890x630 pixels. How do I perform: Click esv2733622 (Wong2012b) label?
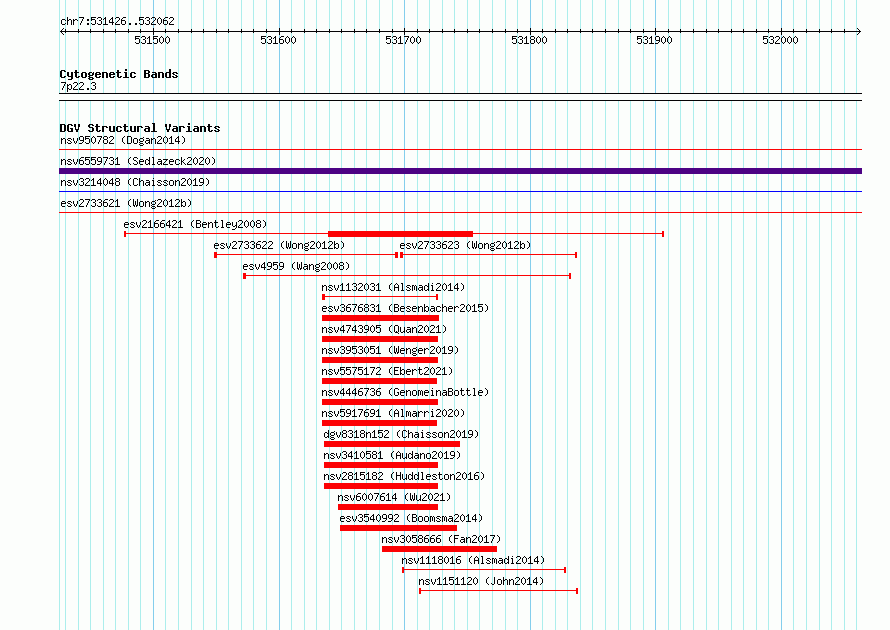(279, 245)
